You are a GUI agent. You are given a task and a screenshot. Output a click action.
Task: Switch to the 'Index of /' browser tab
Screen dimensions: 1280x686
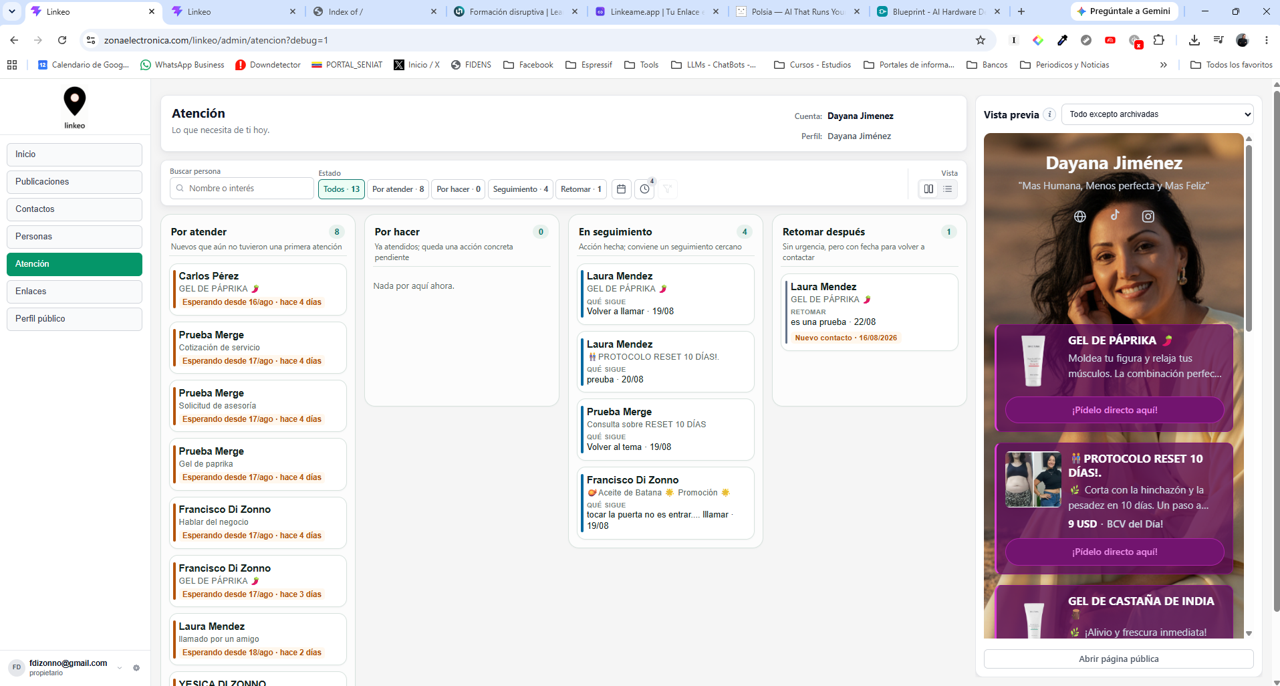tap(375, 12)
